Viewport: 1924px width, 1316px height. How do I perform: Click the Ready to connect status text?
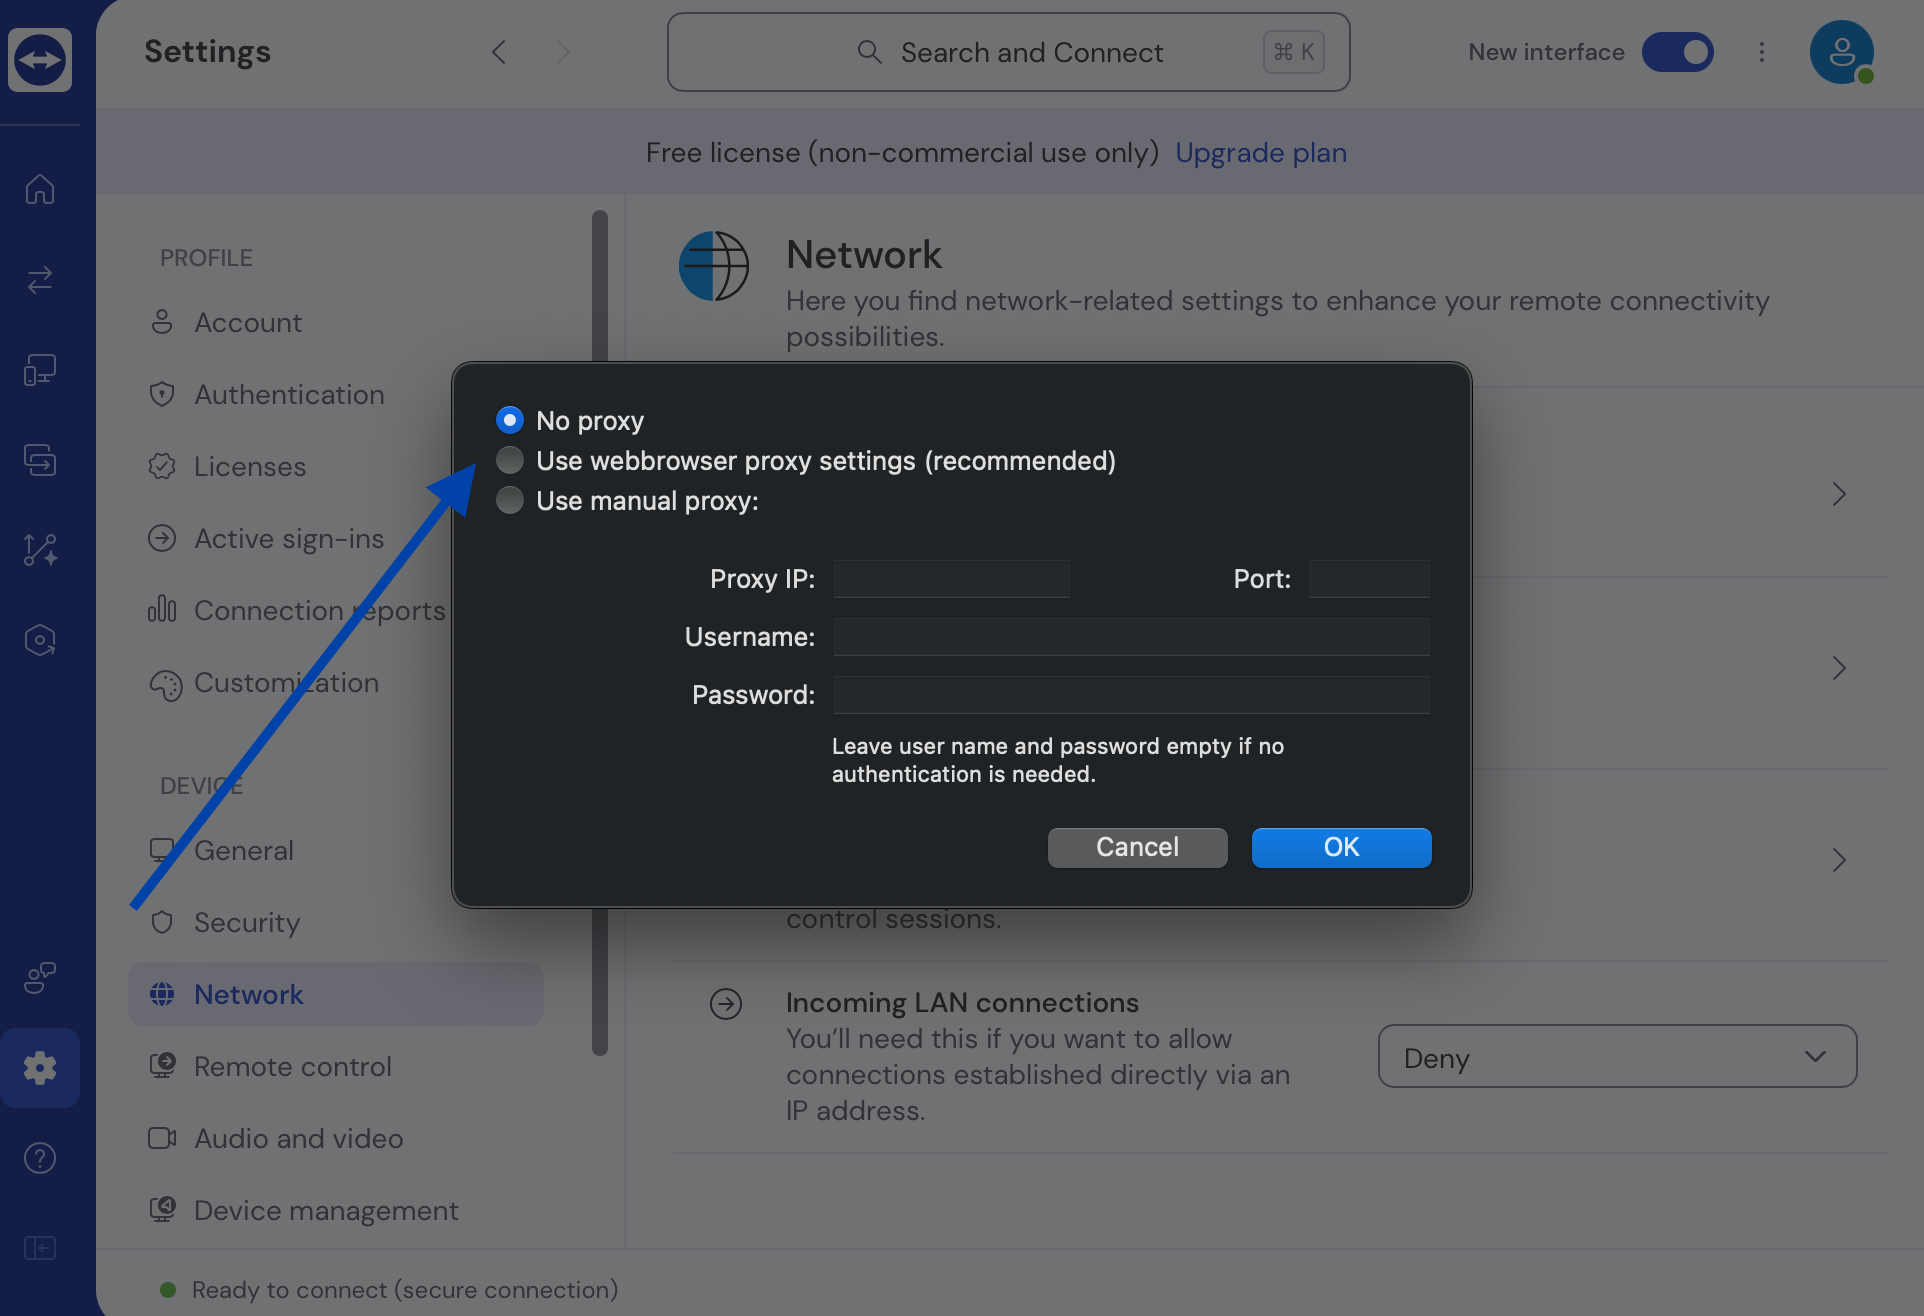pos(405,1290)
